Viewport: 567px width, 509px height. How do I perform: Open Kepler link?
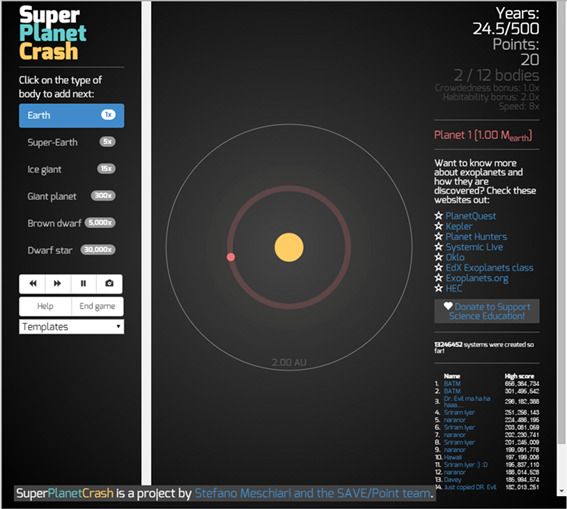pyautogui.click(x=459, y=226)
